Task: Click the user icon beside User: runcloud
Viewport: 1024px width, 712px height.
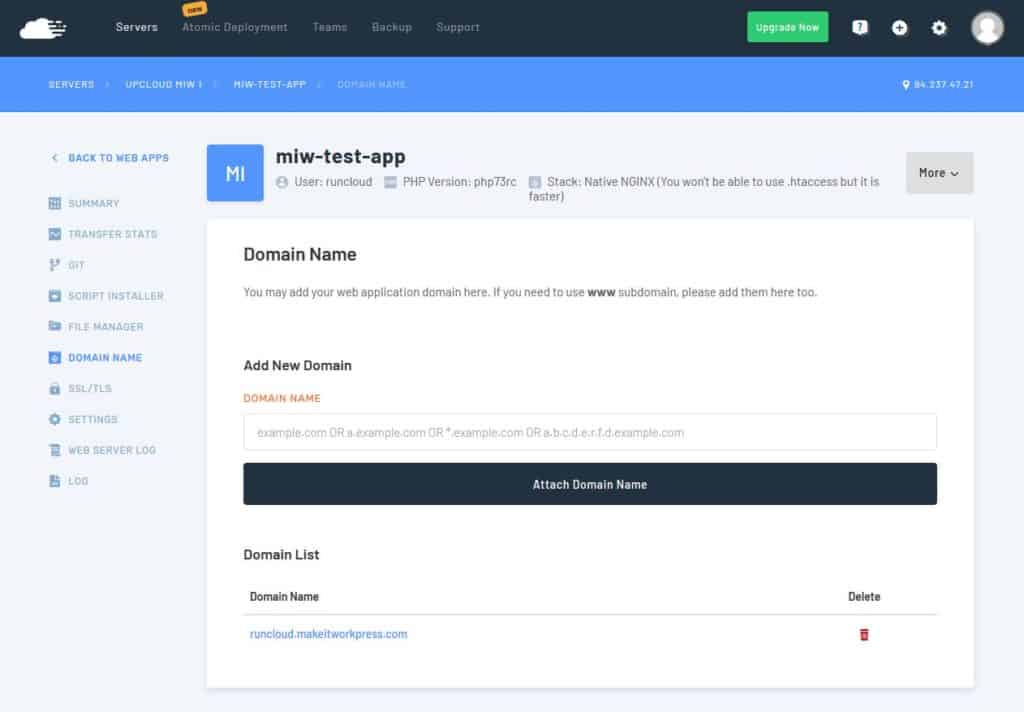Action: point(282,182)
